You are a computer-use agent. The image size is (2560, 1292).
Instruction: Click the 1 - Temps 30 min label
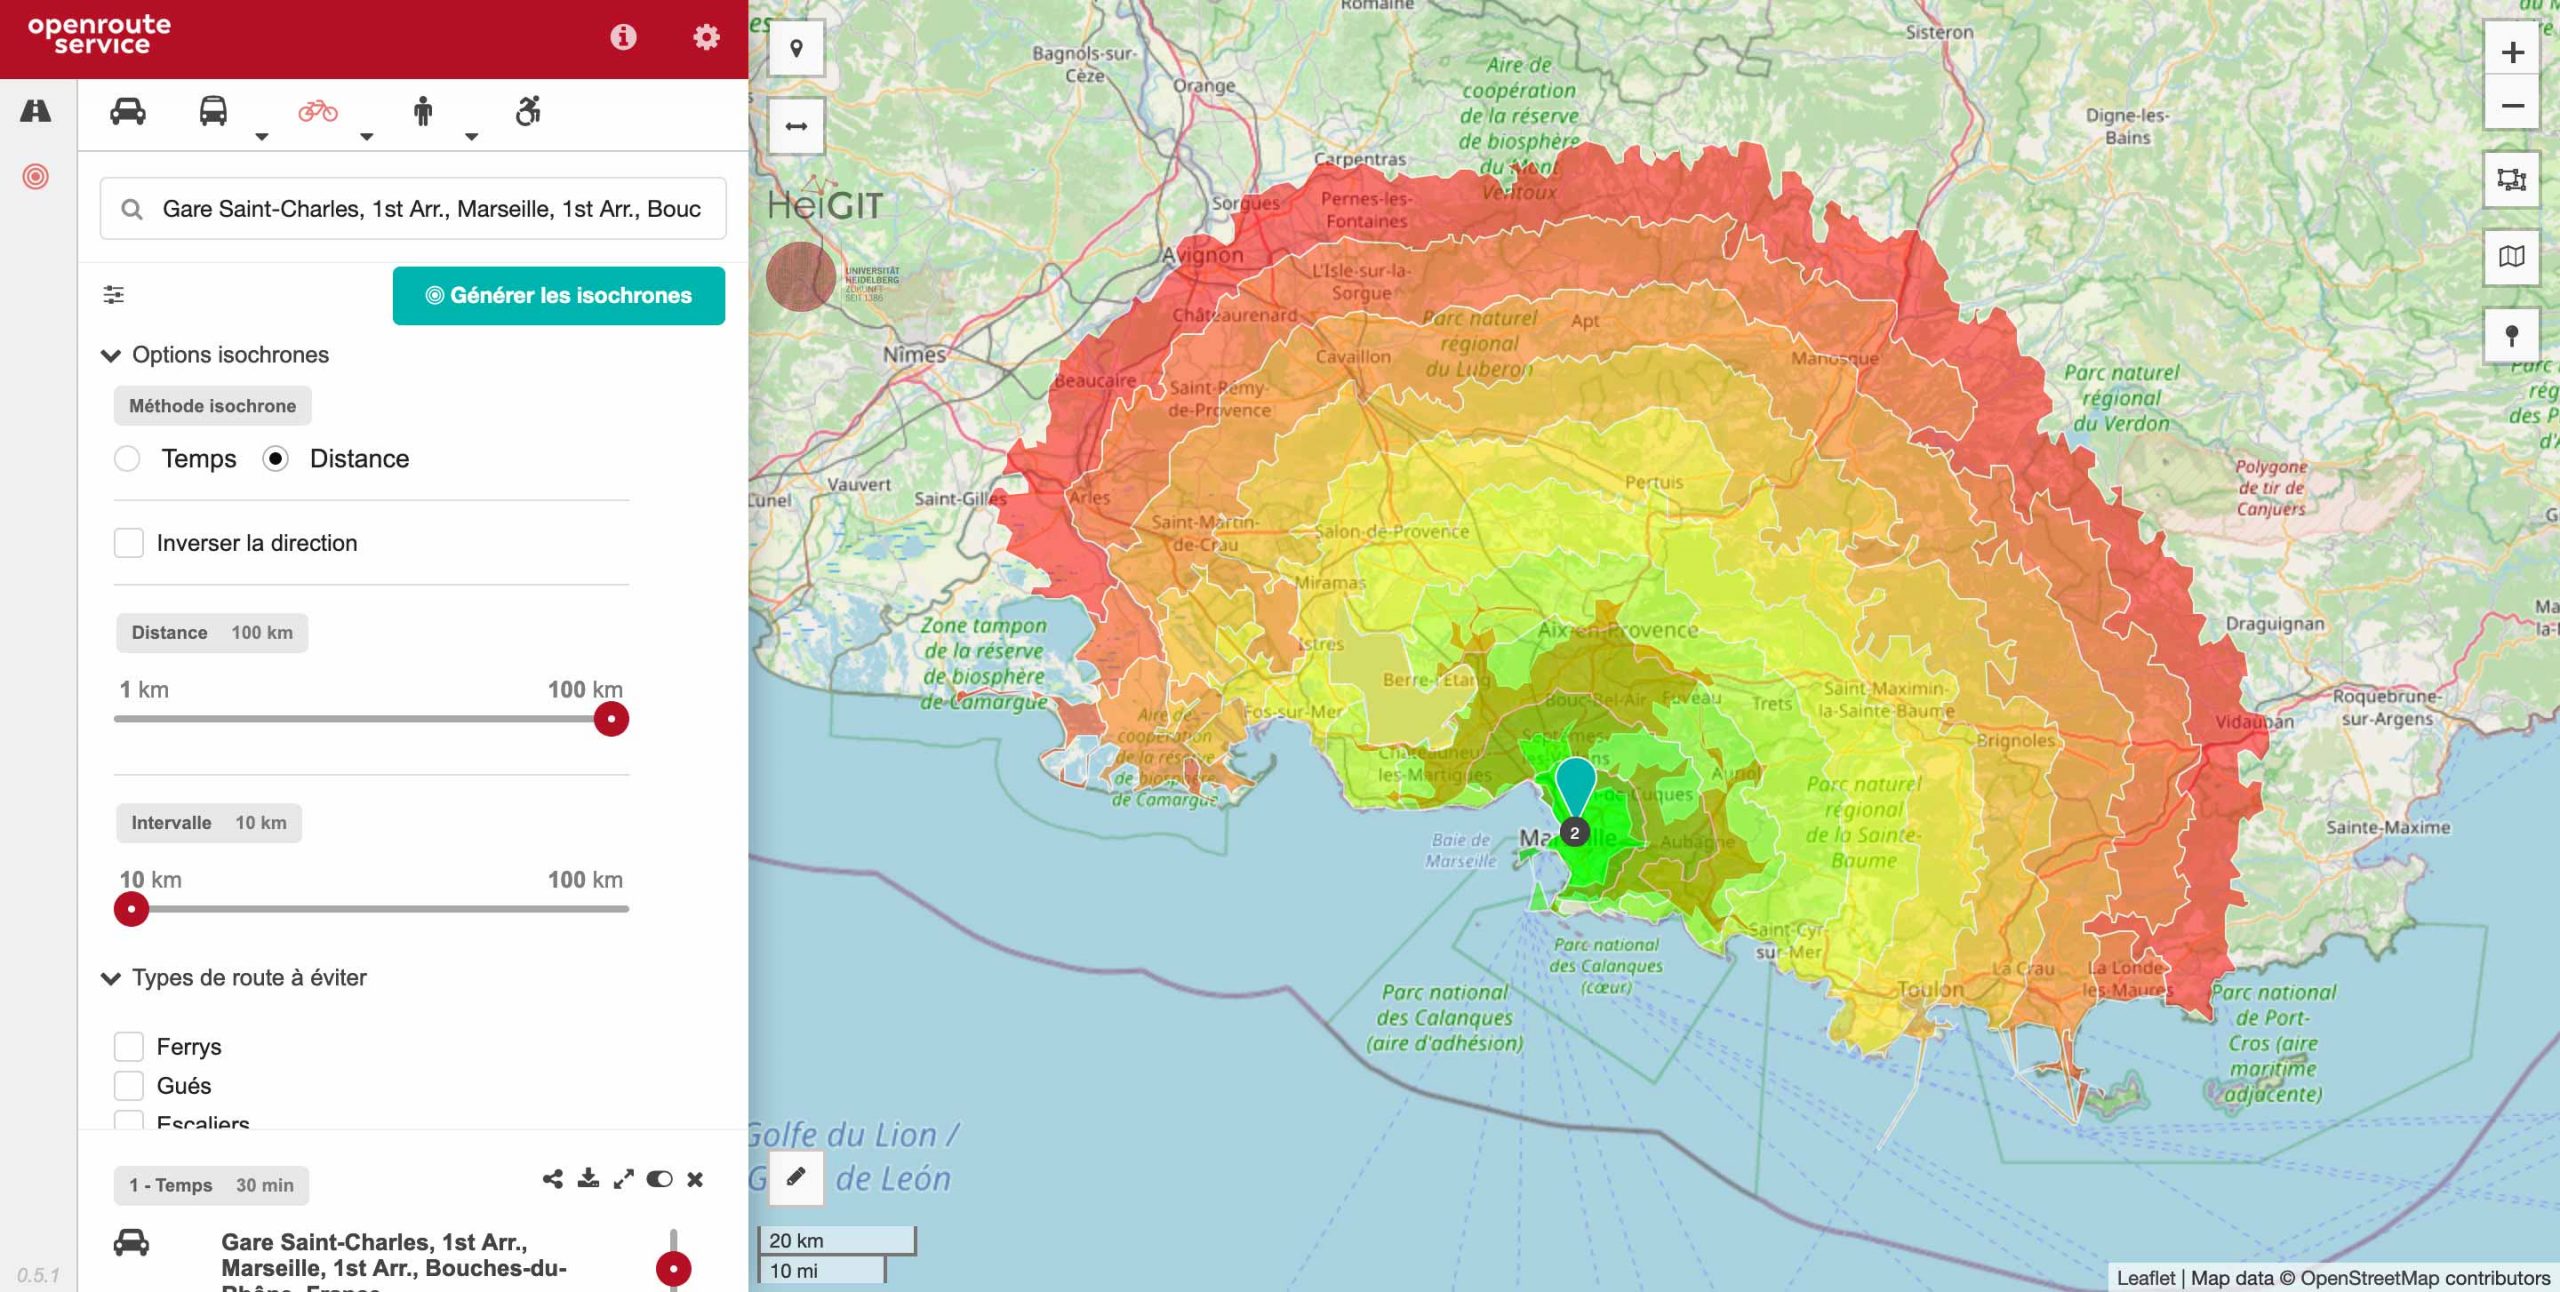pos(212,1186)
